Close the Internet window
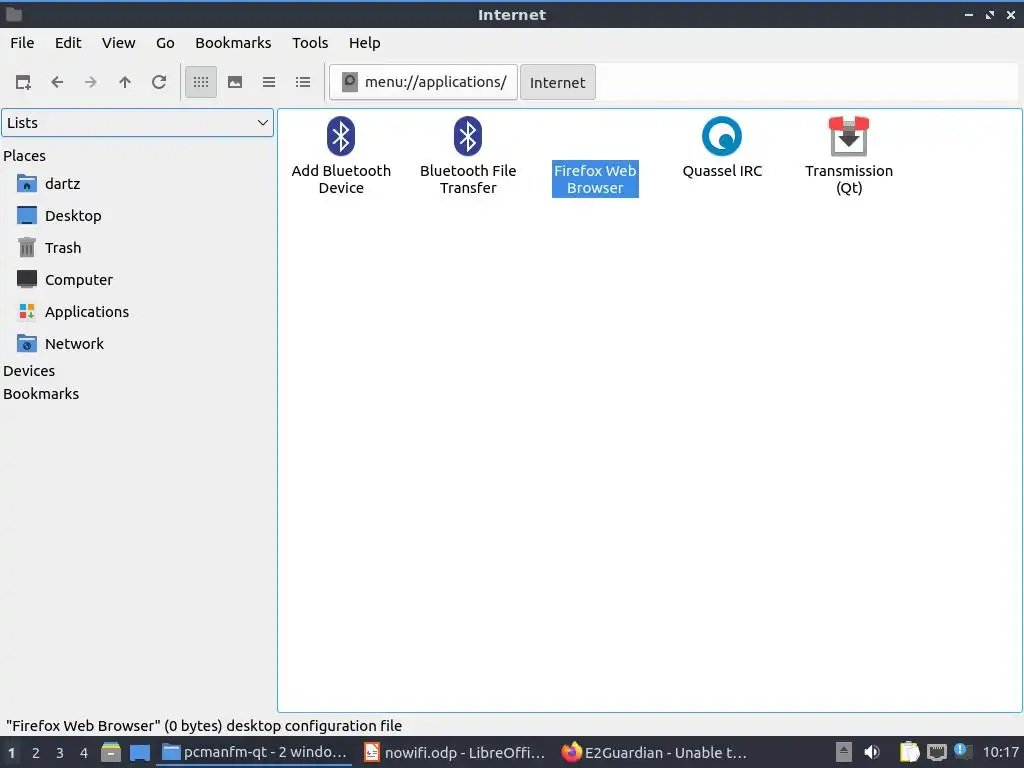Viewport: 1024px width, 768px height. point(1011,14)
